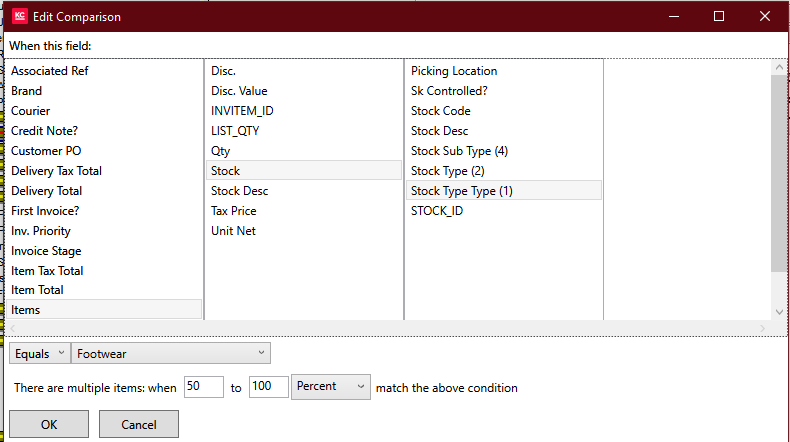Image resolution: width=790 pixels, height=442 pixels.
Task: Click the minimum value field showing 50
Action: (x=204, y=387)
